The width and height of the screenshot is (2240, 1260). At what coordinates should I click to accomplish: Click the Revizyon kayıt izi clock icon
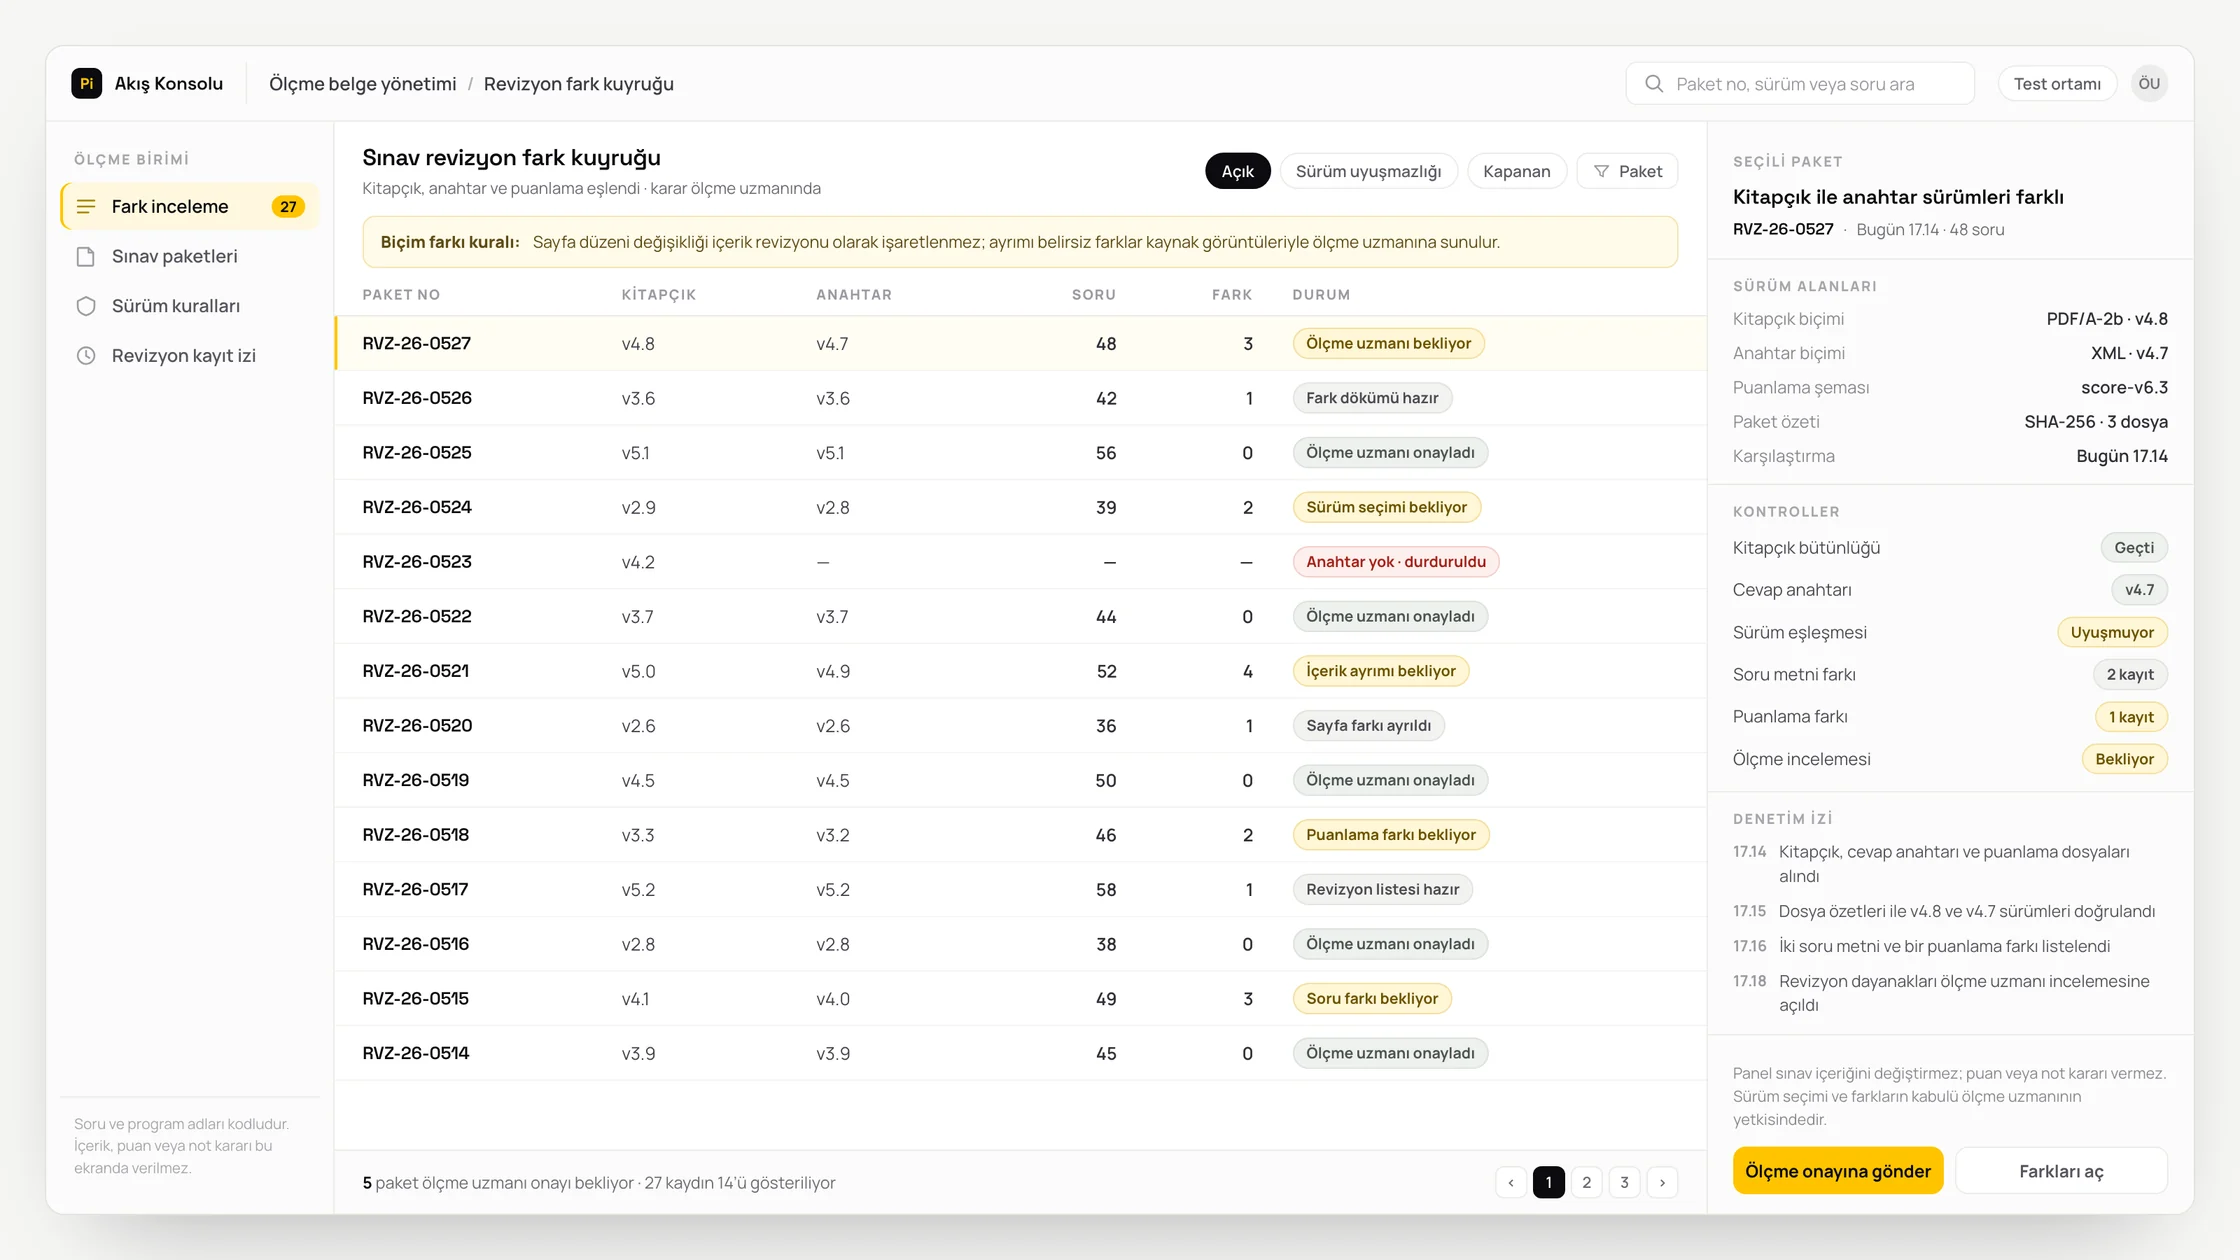(86, 356)
